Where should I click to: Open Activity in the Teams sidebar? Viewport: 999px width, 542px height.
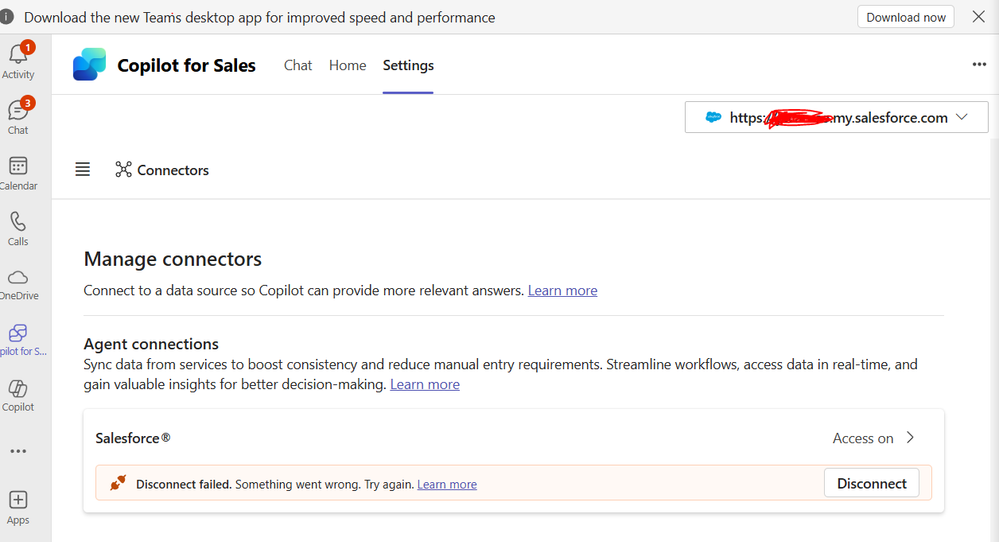(18, 60)
